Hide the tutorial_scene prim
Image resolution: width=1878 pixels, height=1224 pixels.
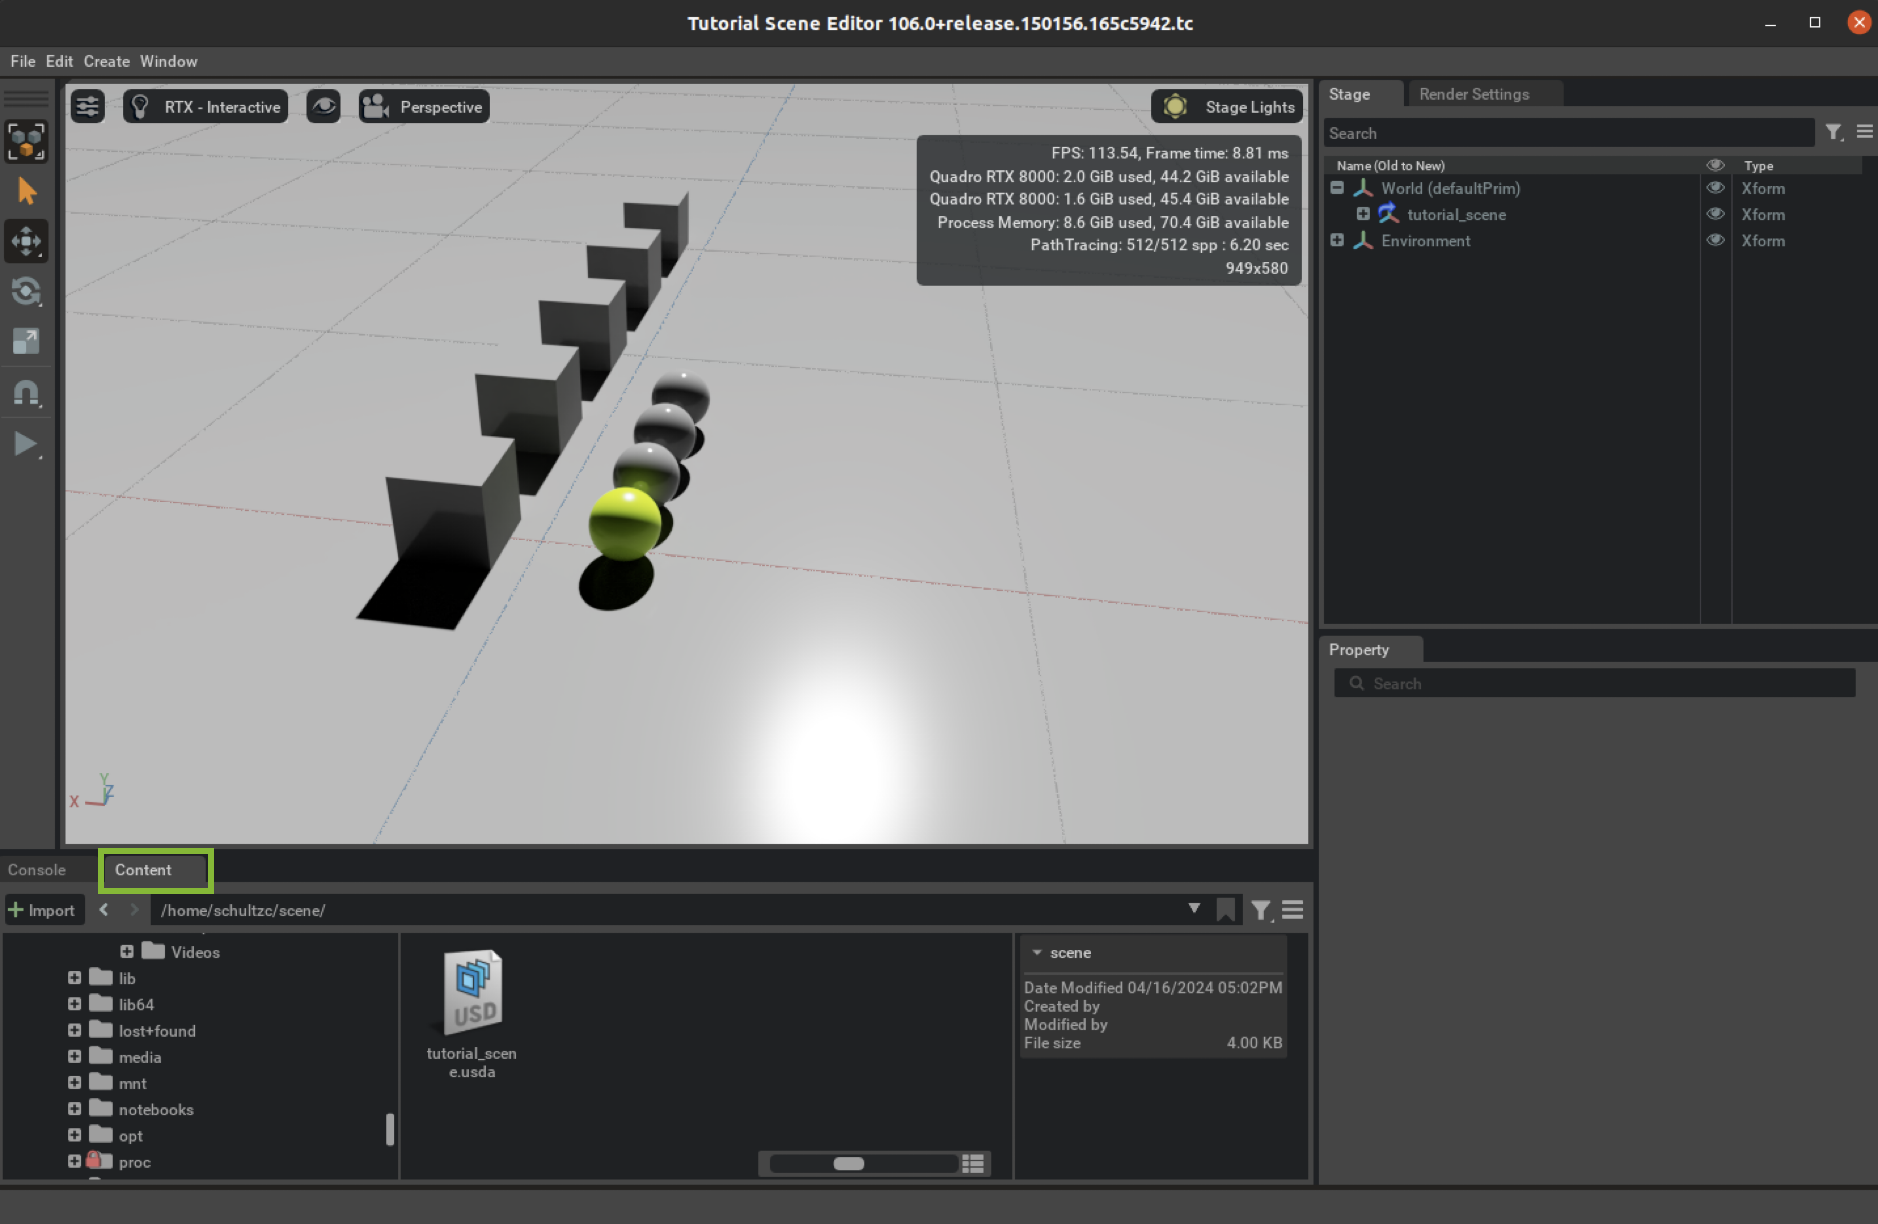[x=1715, y=214]
